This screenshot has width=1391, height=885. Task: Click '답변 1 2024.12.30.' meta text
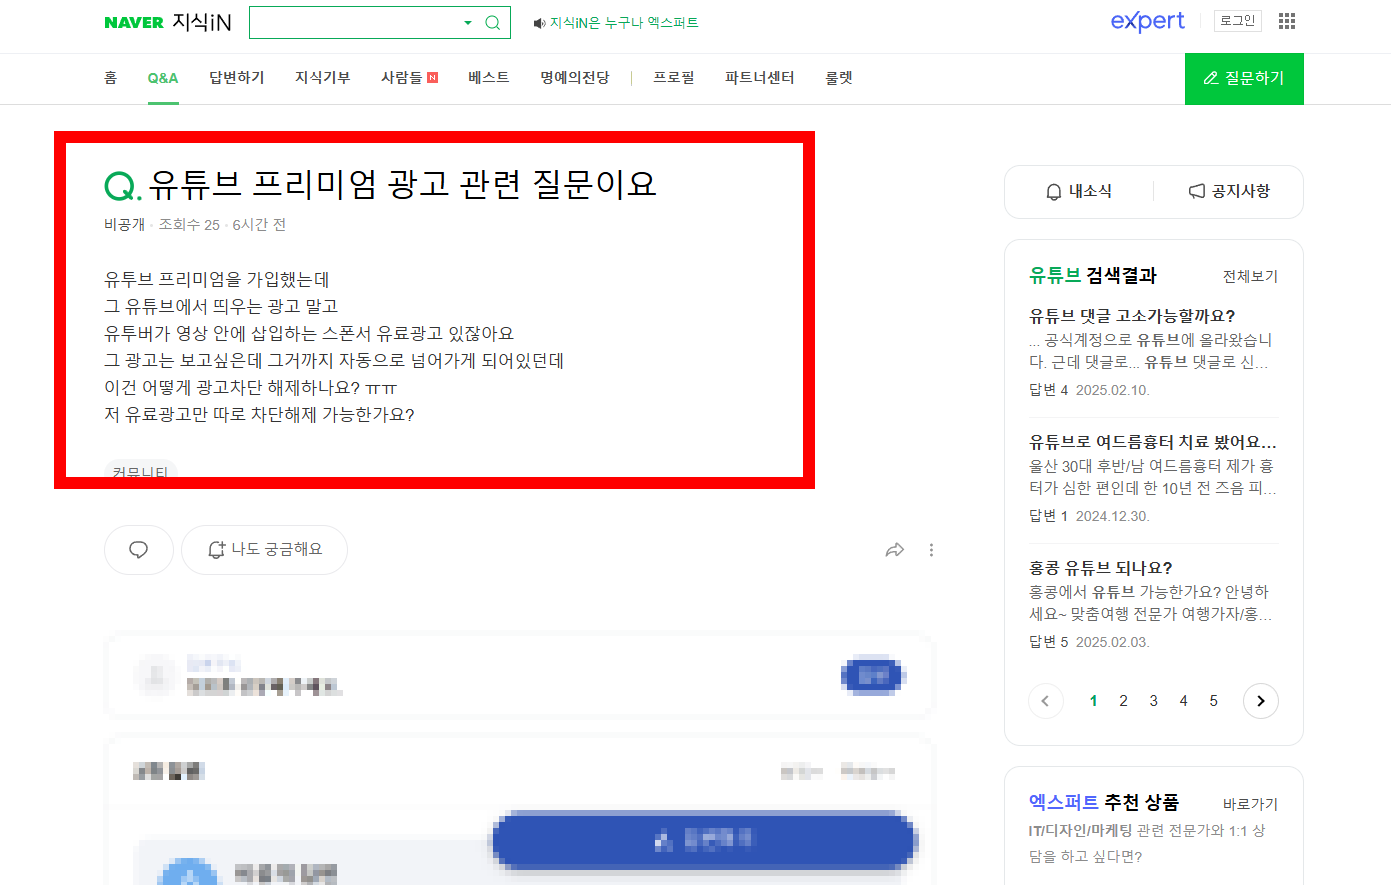[x=1089, y=516]
